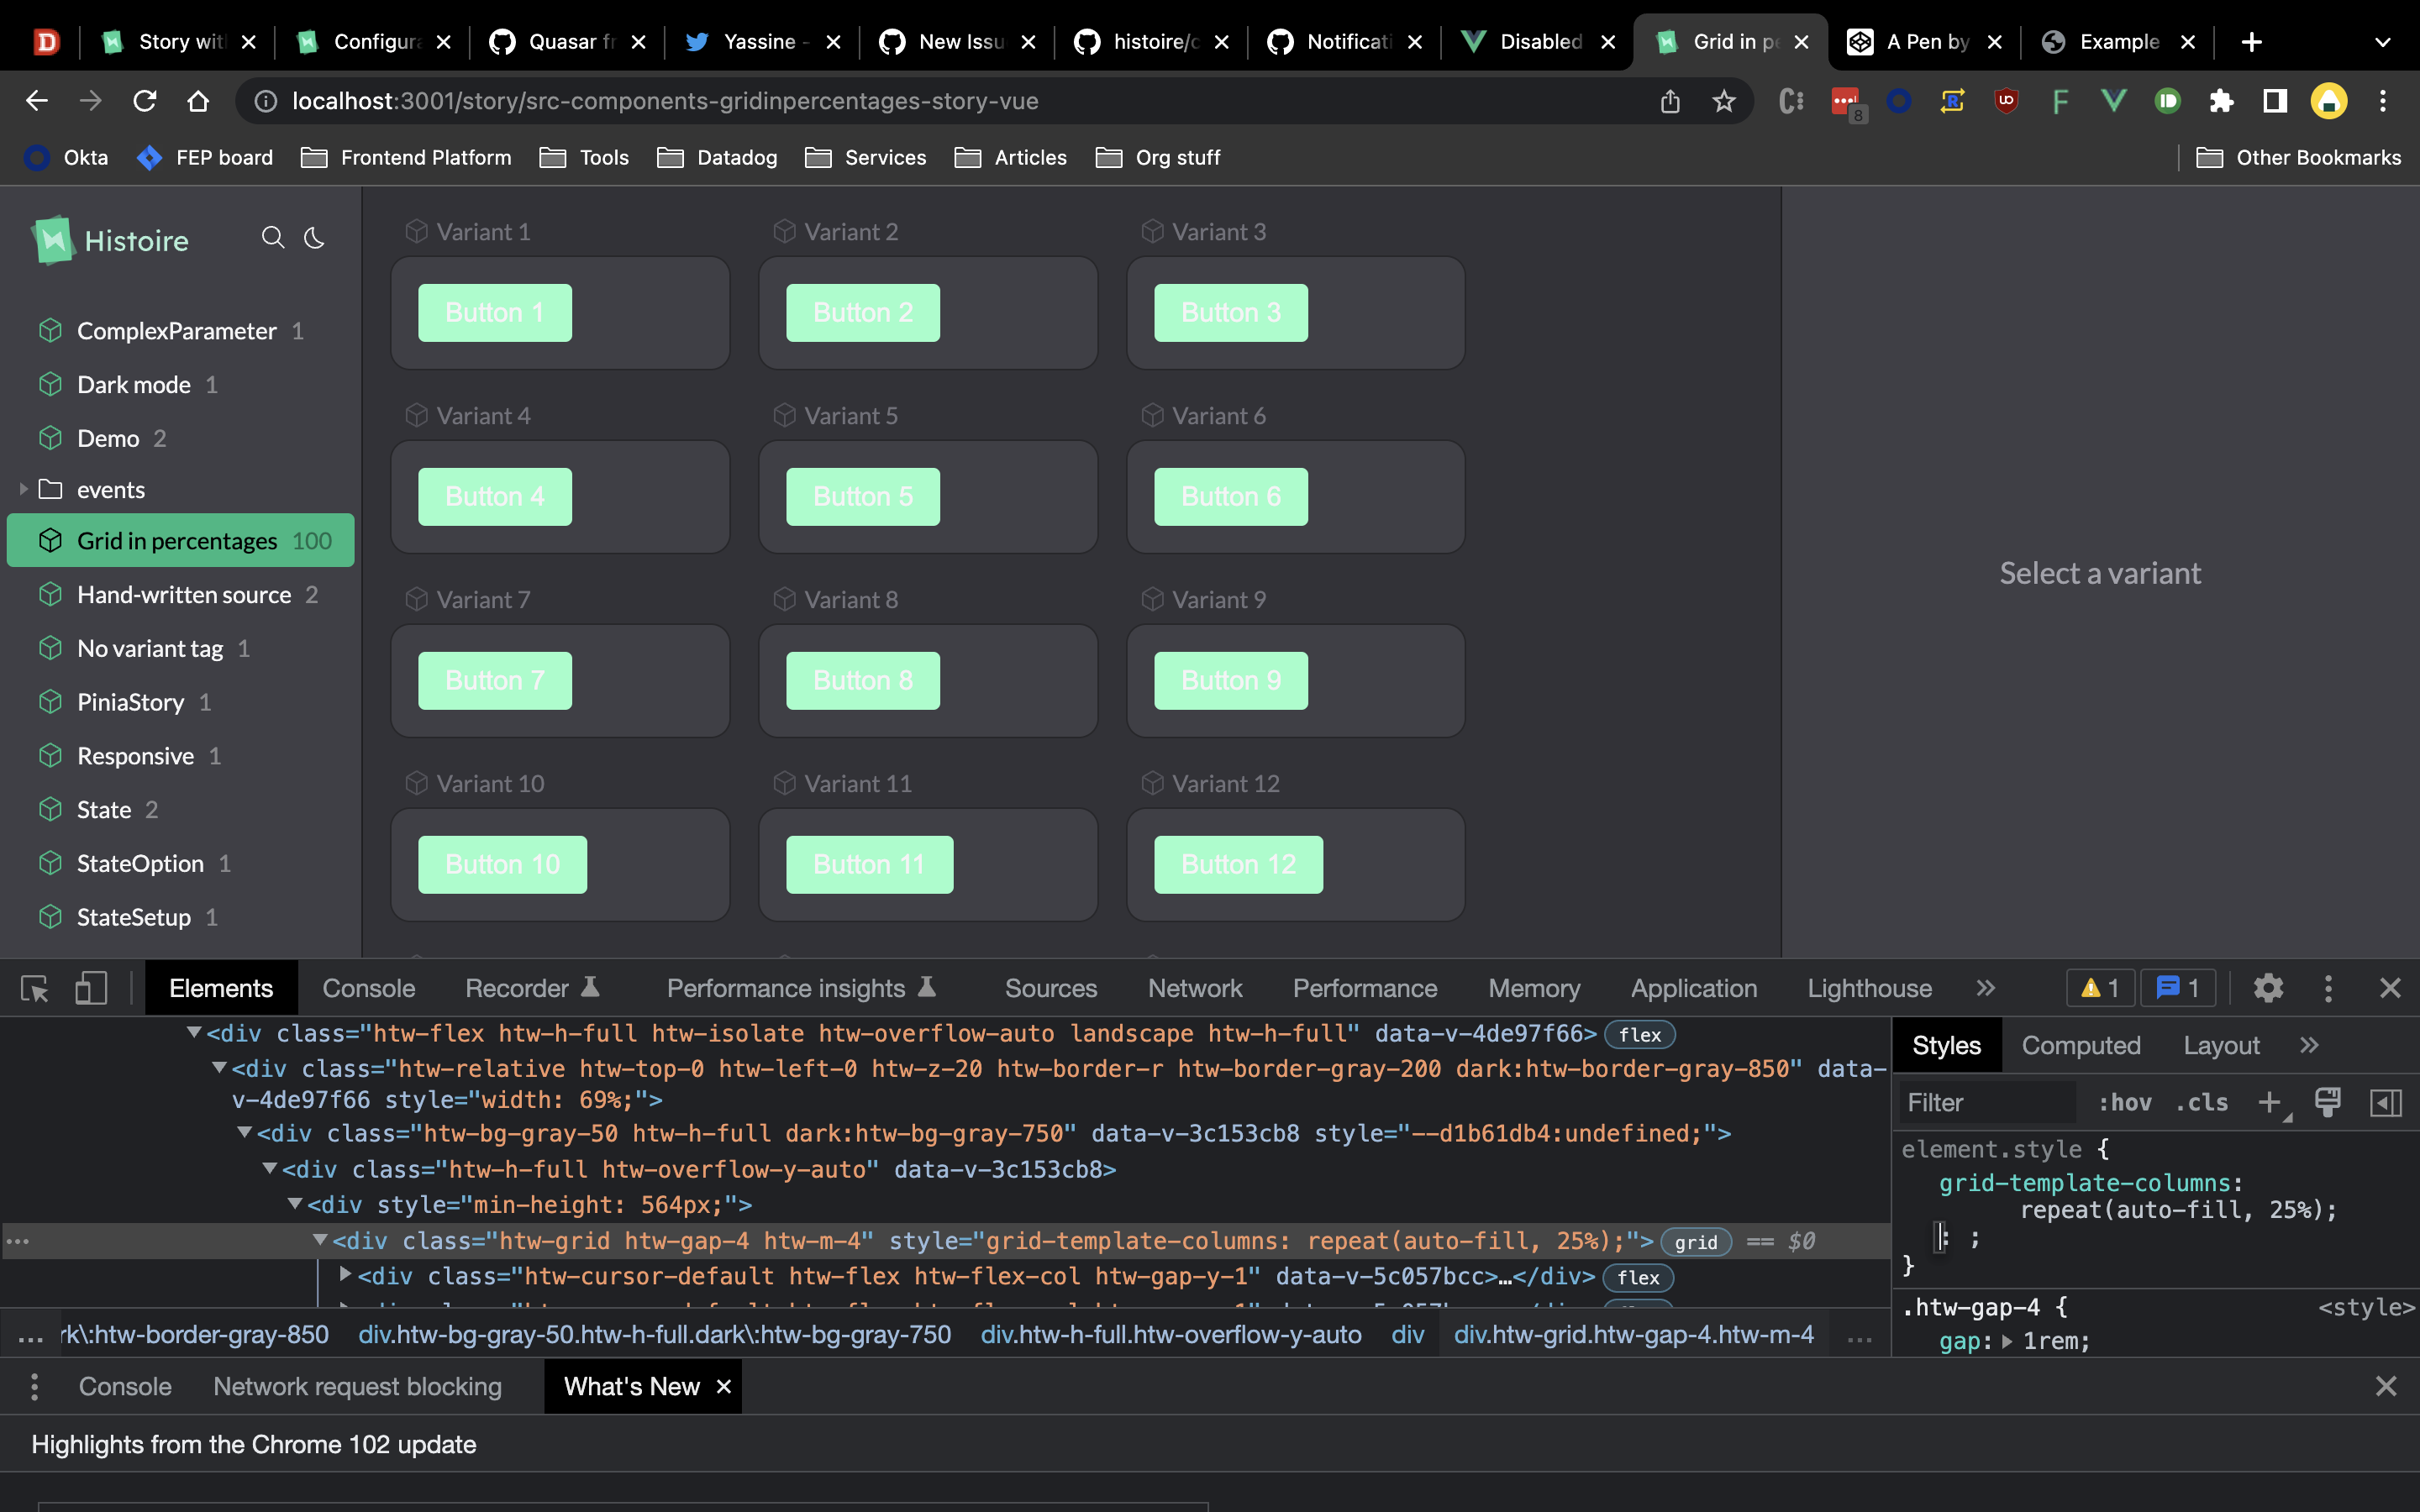Bookmark this page with star icon
Image resolution: width=2420 pixels, height=1512 pixels.
(x=1723, y=101)
